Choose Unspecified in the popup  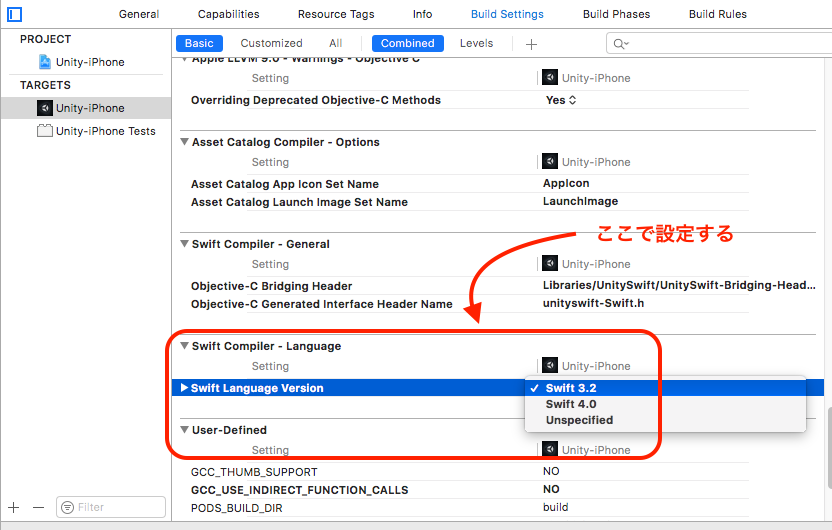[x=665, y=420]
